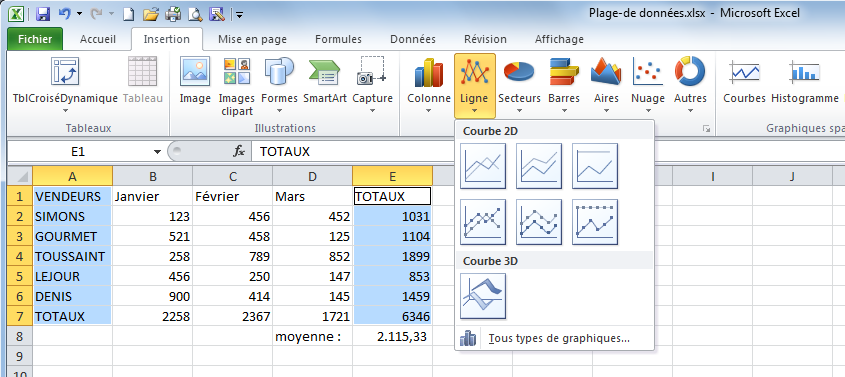
Task: Choose the first Courbe 2D line chart
Action: point(483,166)
